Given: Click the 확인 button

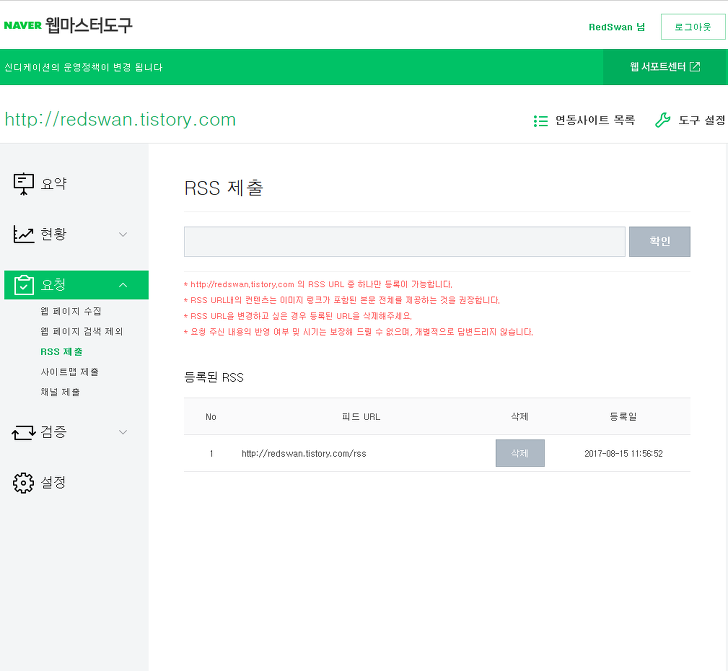Looking at the screenshot, I should (660, 241).
